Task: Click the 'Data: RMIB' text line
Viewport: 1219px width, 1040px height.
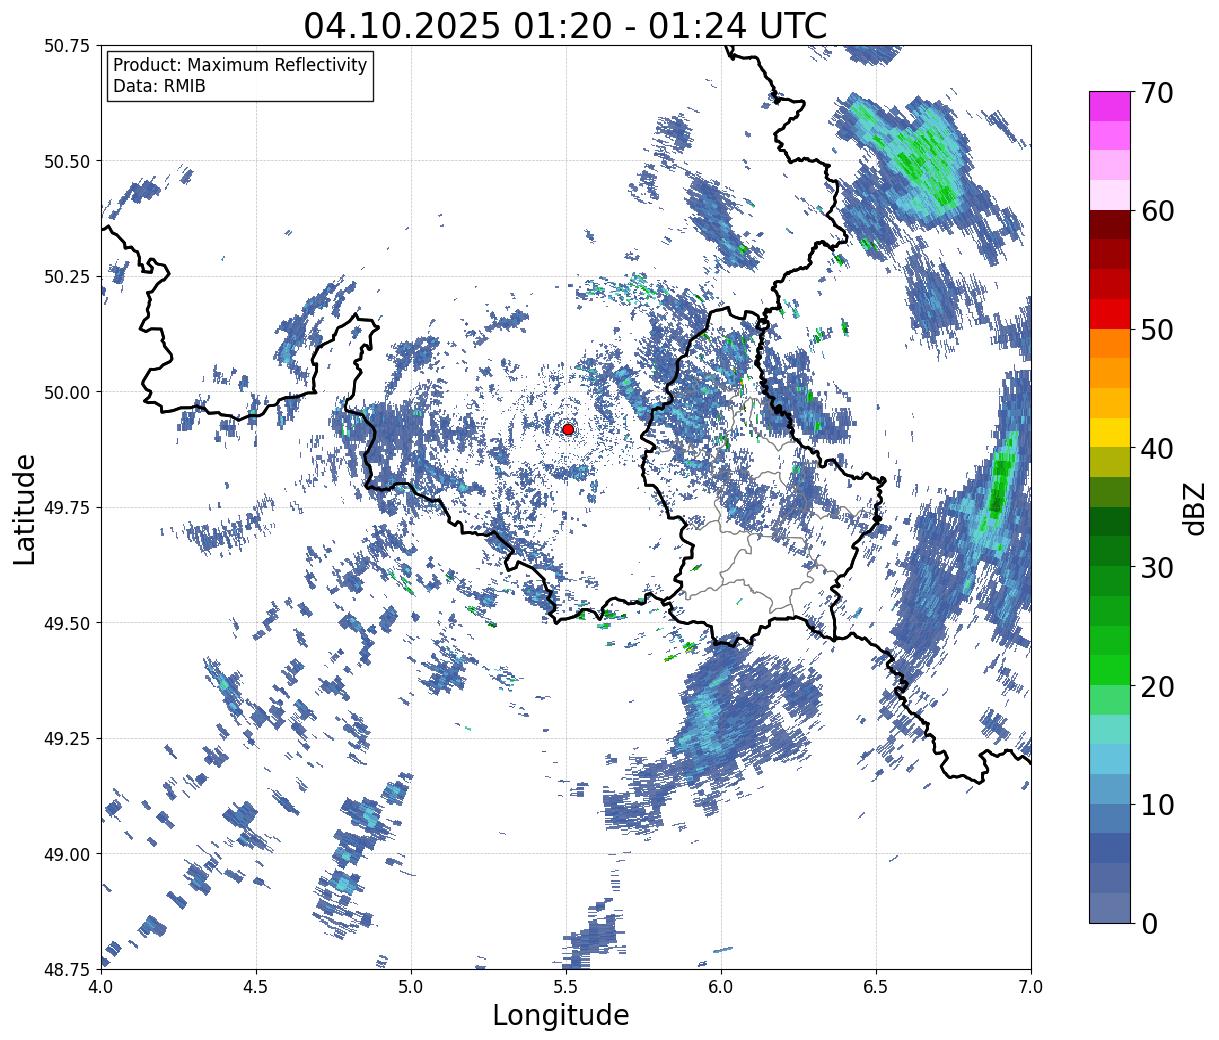Action: [x=159, y=86]
